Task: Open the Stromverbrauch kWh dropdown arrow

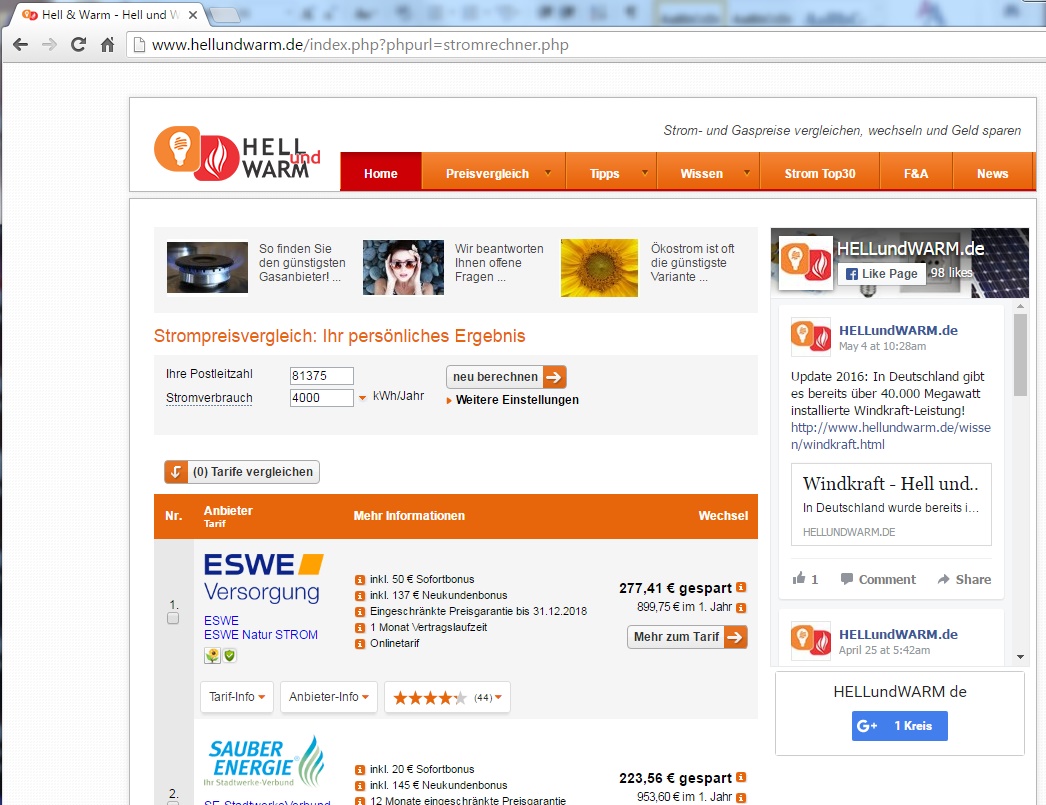Action: click(363, 398)
